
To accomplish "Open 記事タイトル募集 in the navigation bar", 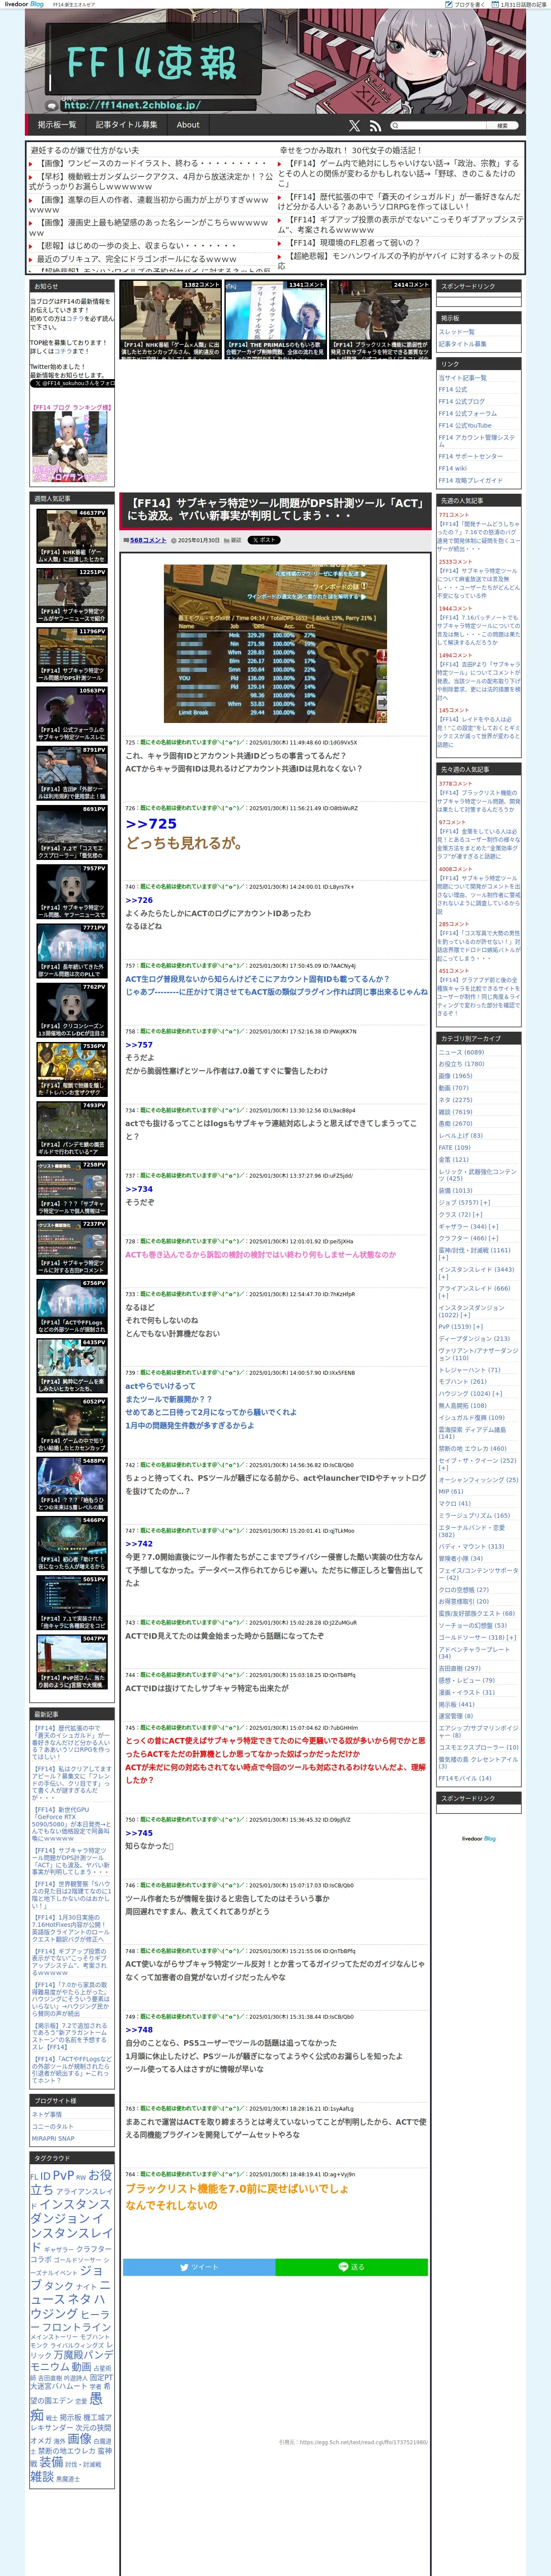I will (x=126, y=125).
